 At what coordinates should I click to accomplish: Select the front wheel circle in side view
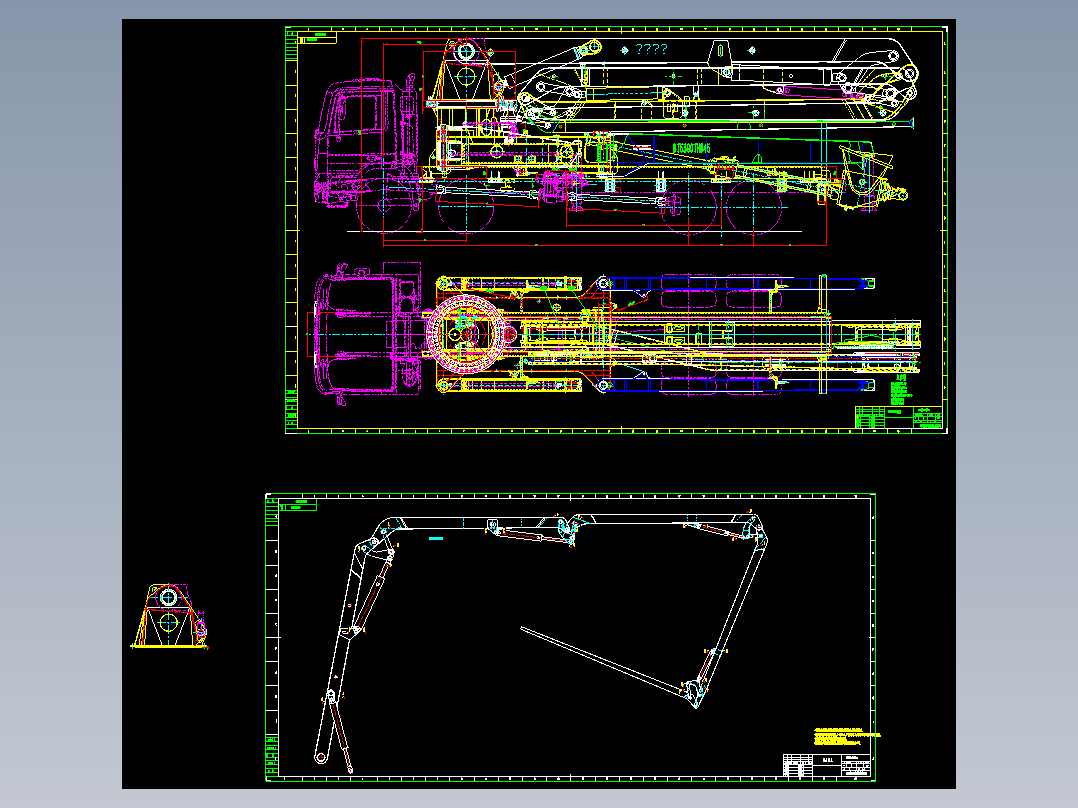384,205
